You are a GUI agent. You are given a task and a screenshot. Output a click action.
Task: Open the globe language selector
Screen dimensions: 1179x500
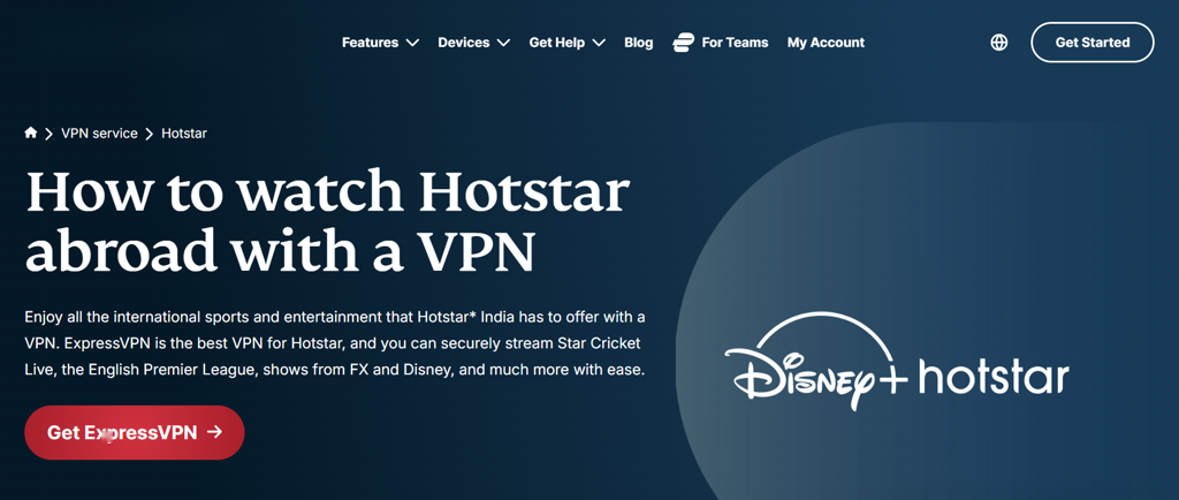(998, 42)
